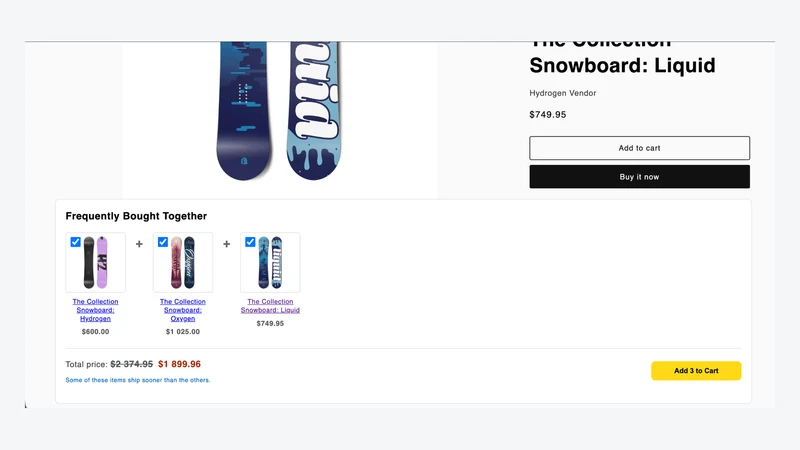The width and height of the screenshot is (800, 450).
Task: Click the white Add to cart button
Action: coord(639,148)
